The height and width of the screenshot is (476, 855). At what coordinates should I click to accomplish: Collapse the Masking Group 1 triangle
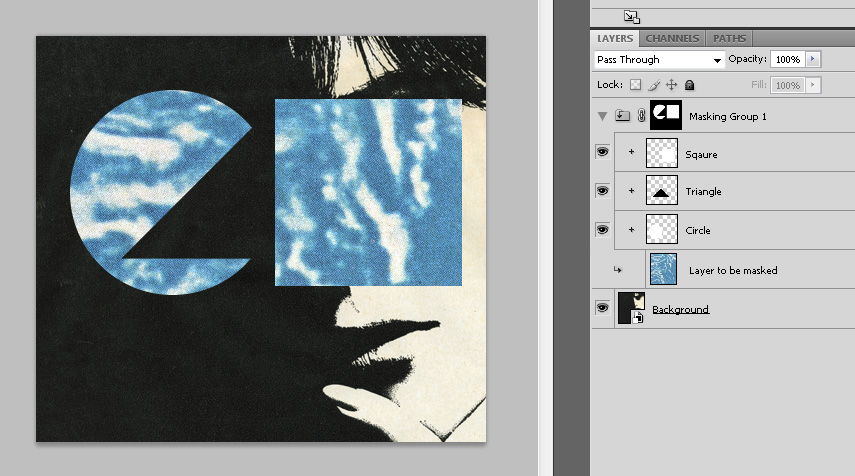tap(602, 116)
